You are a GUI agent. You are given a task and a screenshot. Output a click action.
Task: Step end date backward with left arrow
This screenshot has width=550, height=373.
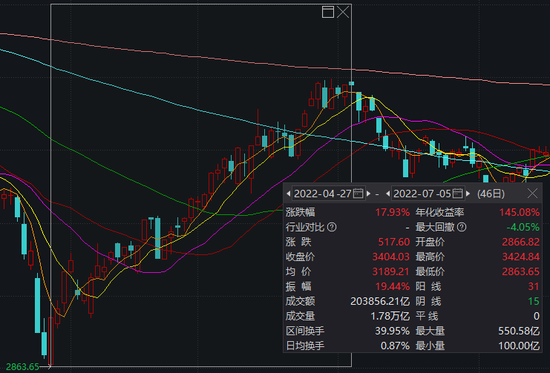(x=388, y=193)
